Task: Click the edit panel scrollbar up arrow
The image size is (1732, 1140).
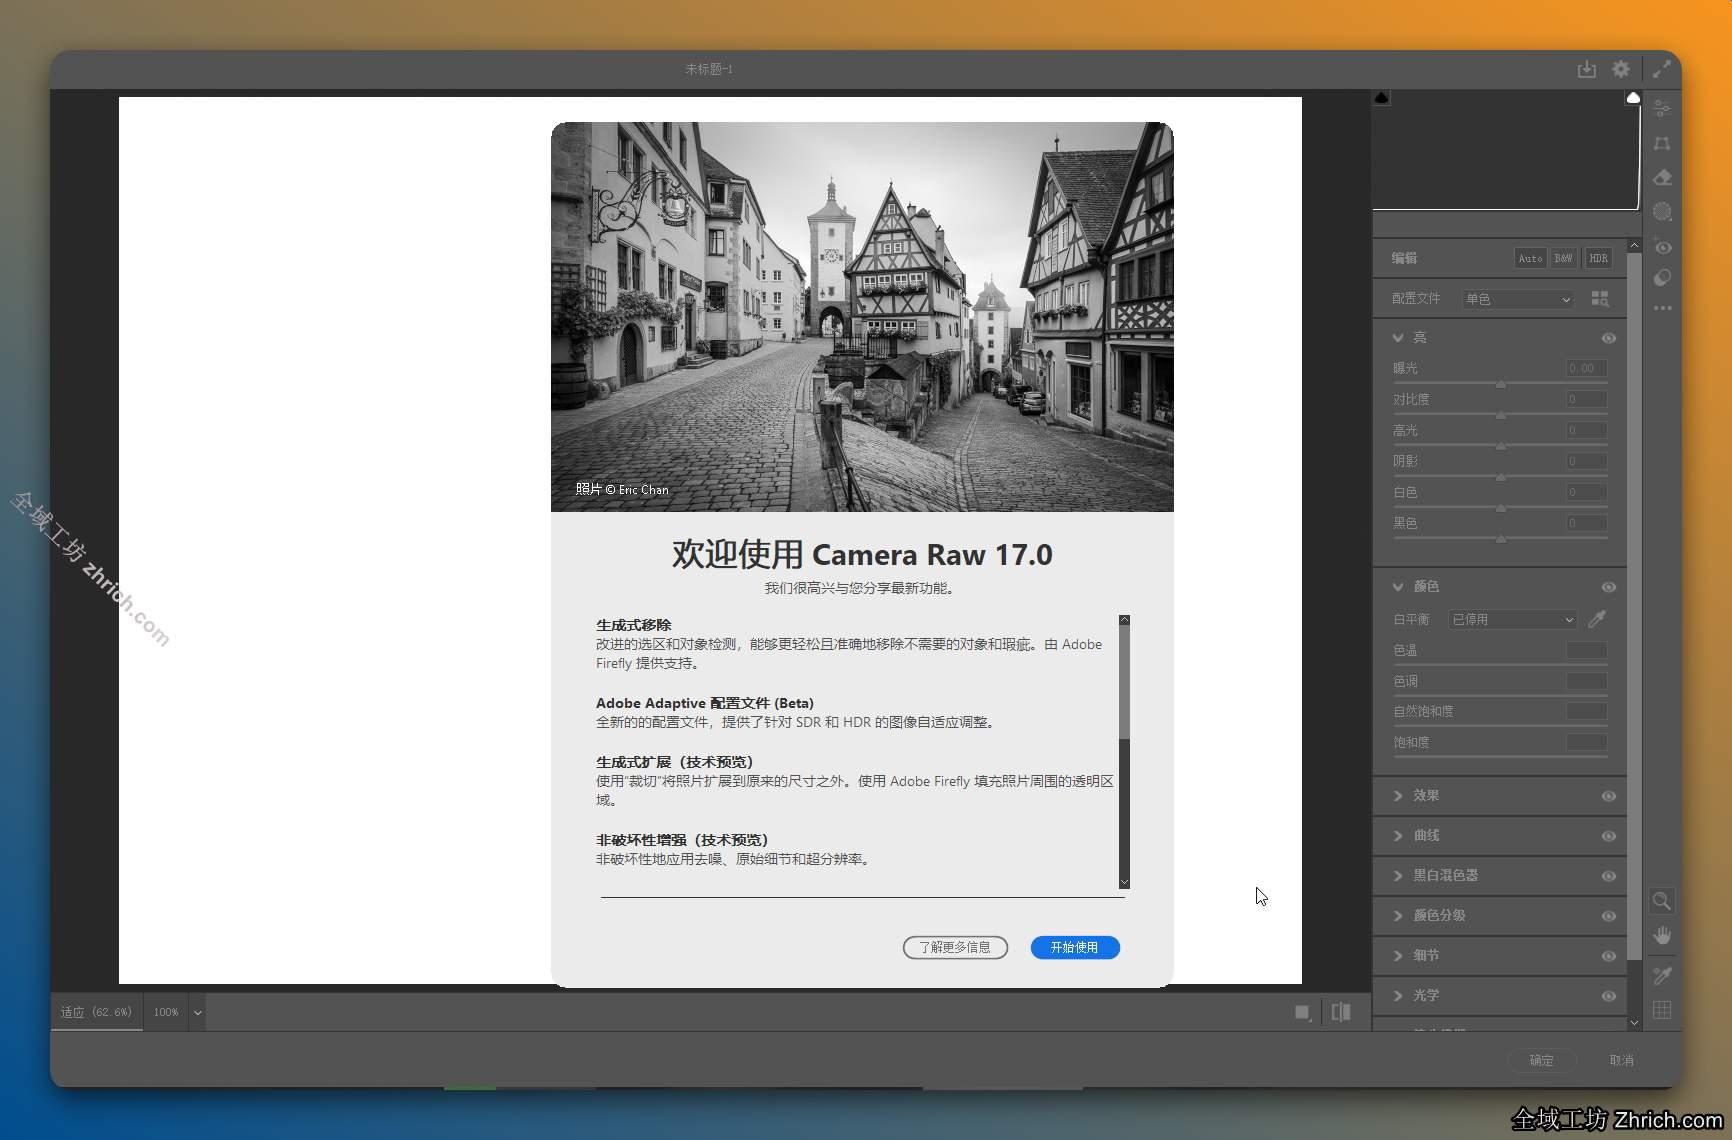Action: pyautogui.click(x=1634, y=245)
